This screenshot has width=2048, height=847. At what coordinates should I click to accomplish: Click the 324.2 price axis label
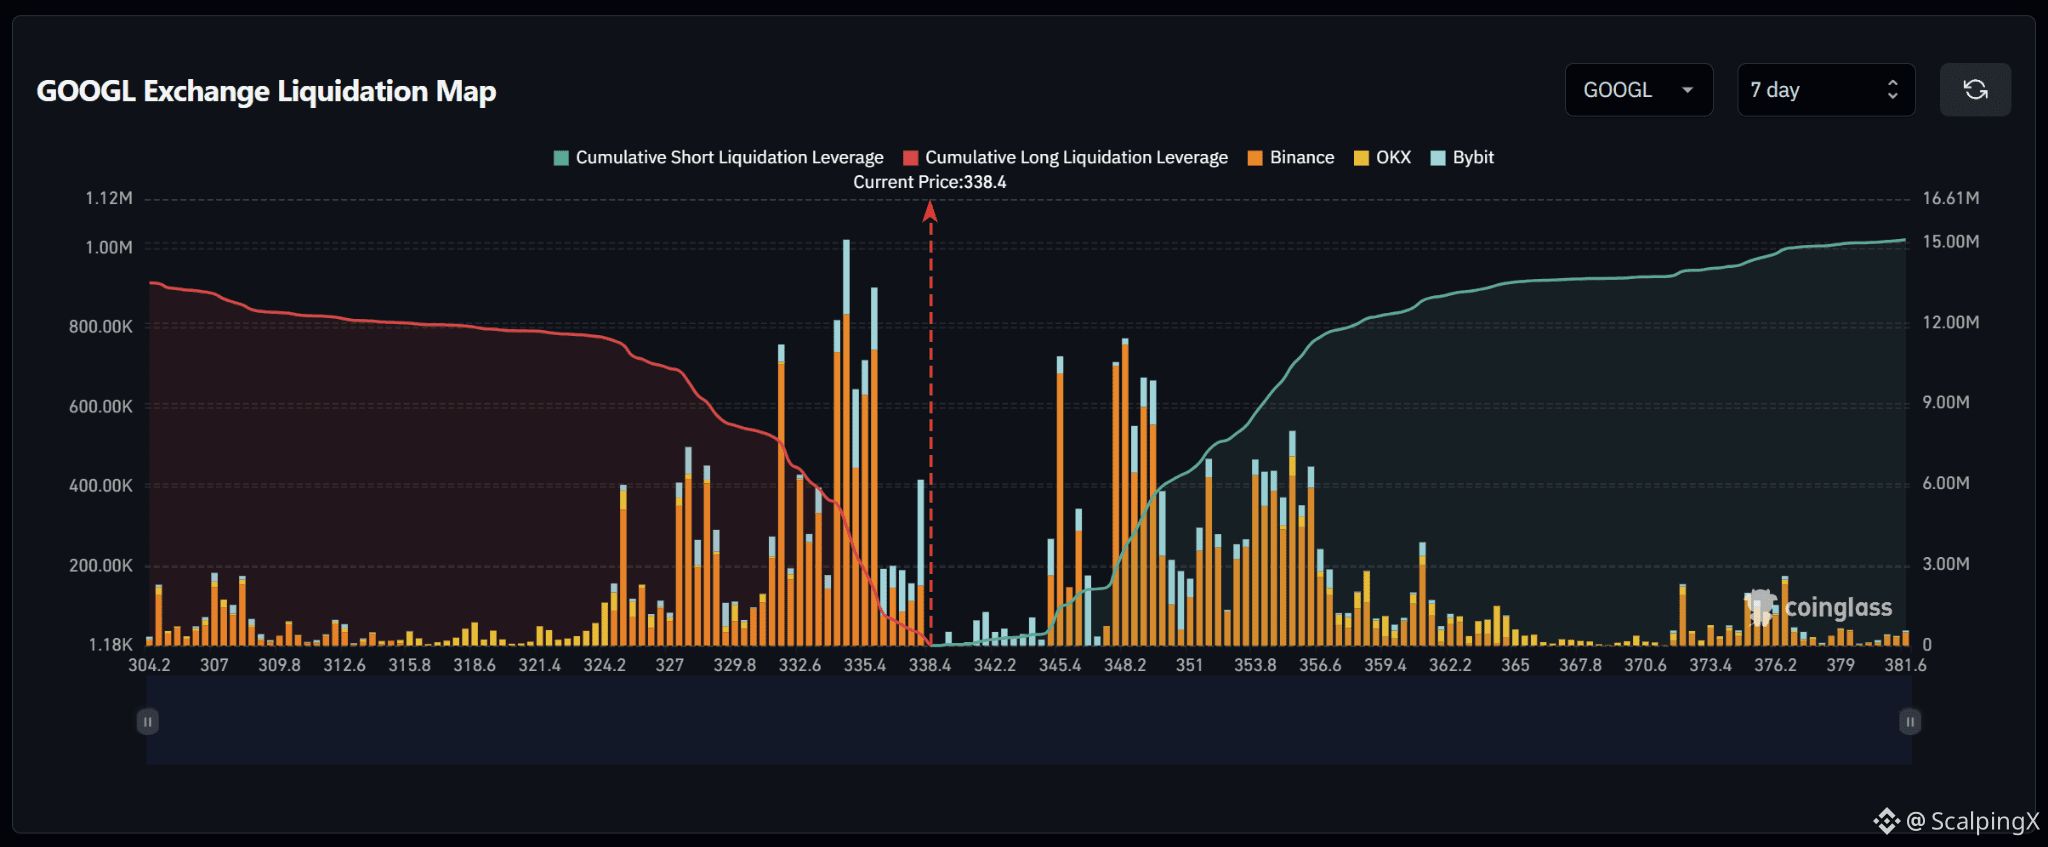605,665
